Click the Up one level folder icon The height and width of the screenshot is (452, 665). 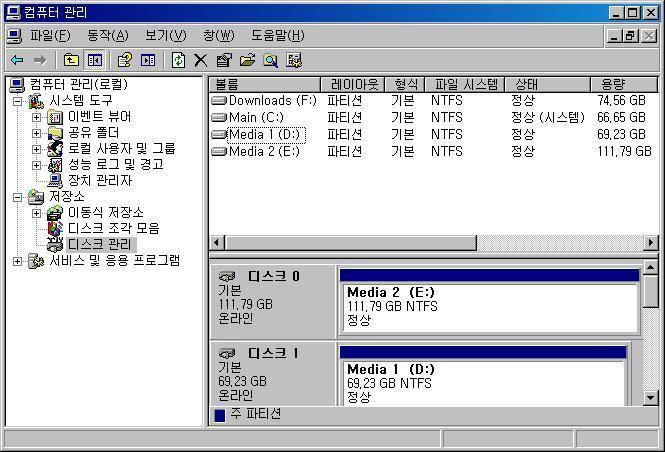pos(71,60)
